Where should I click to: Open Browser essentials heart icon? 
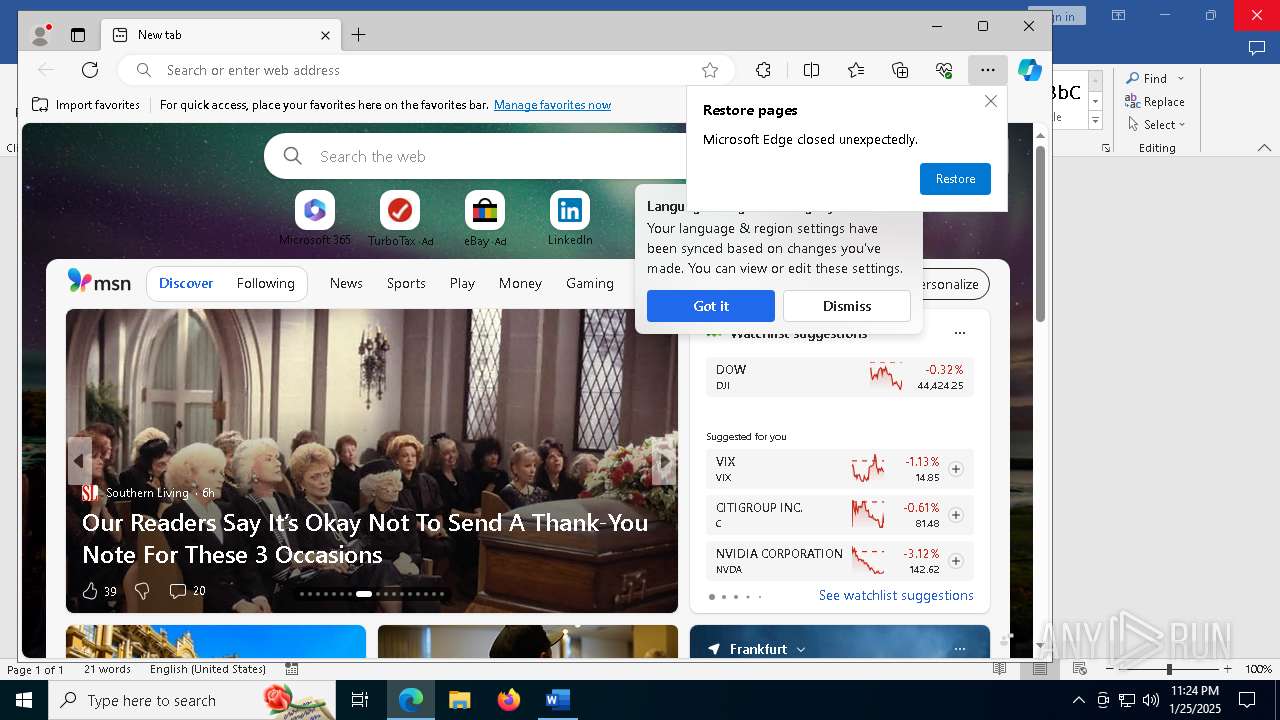tap(944, 70)
